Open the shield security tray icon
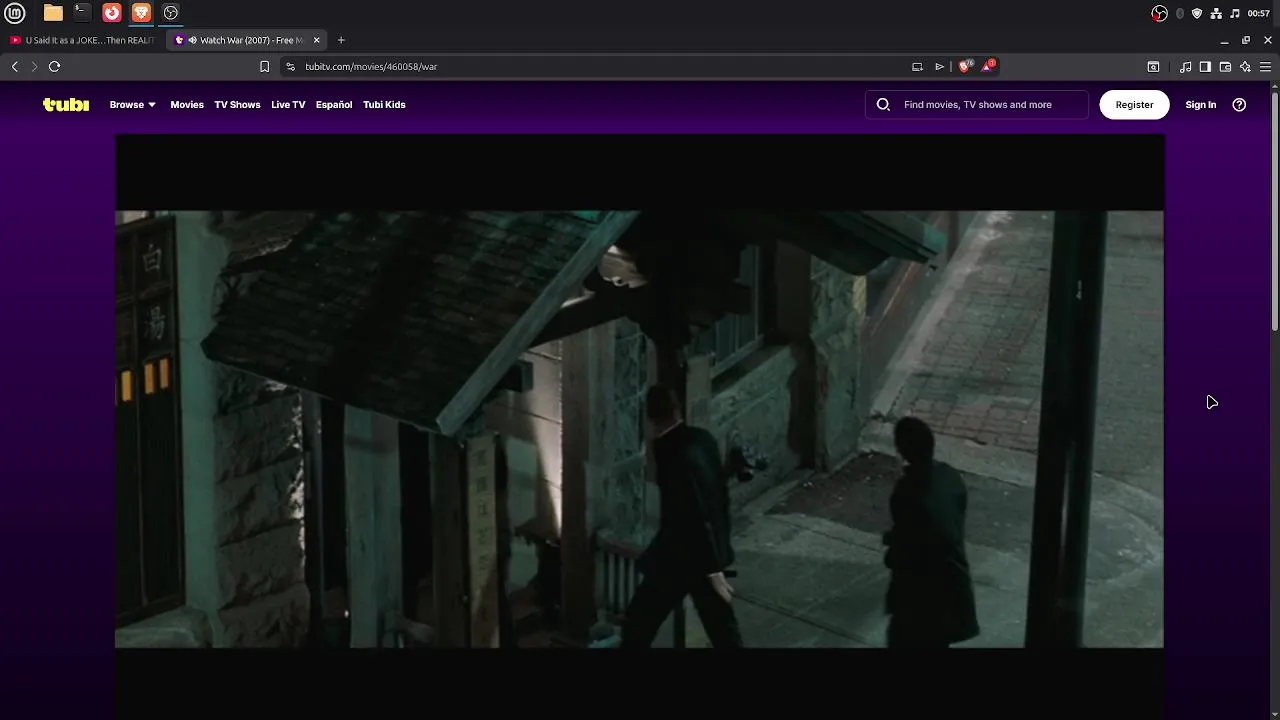 [x=1197, y=13]
